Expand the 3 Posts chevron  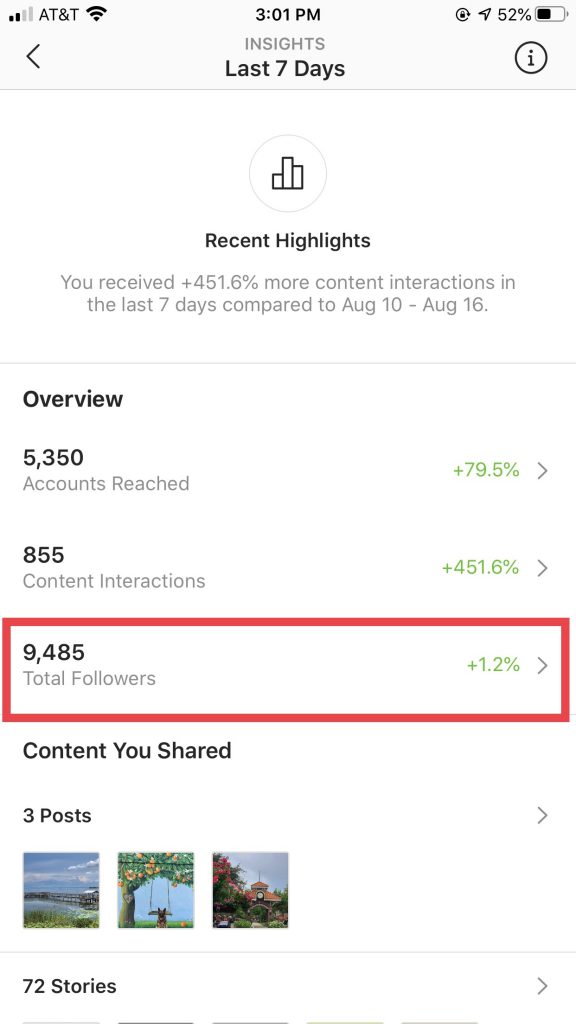click(x=542, y=815)
